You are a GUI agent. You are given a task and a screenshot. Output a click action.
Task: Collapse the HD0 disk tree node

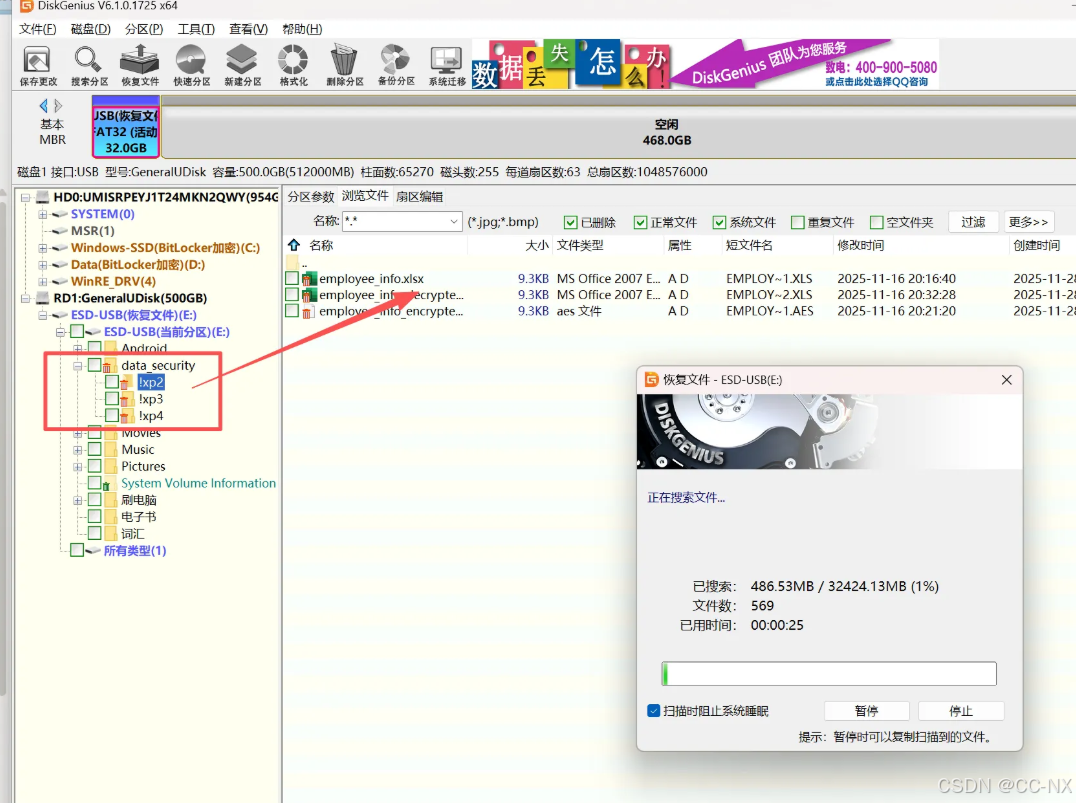click(25, 198)
